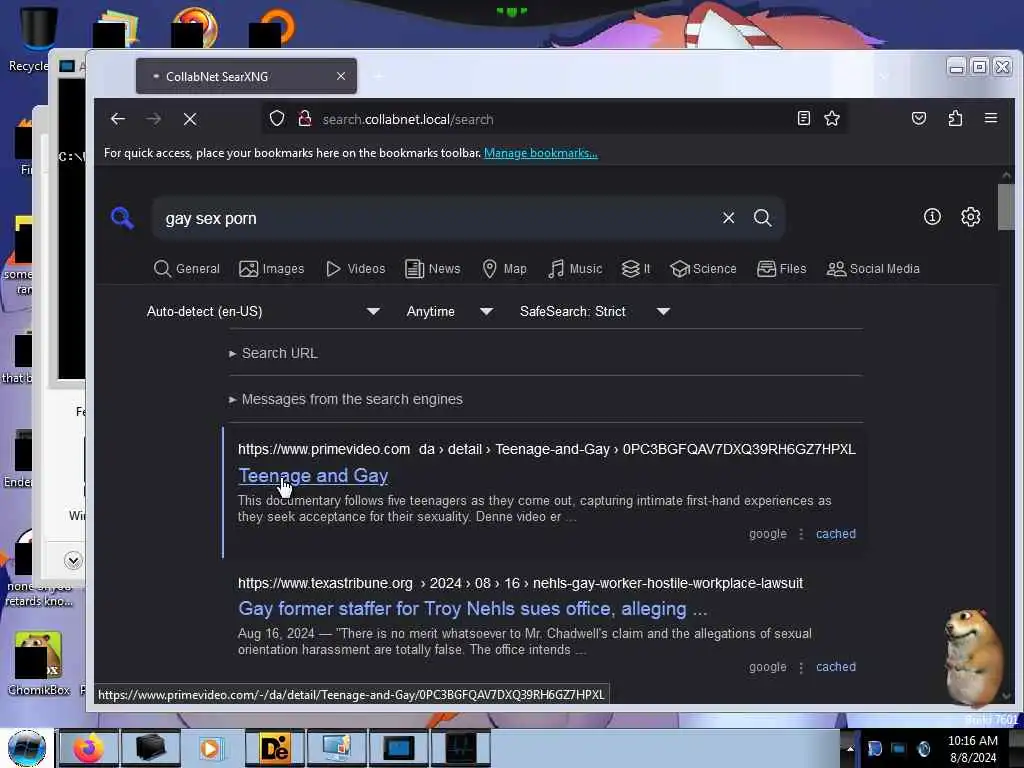Click the Windows Start button

tap(27, 748)
